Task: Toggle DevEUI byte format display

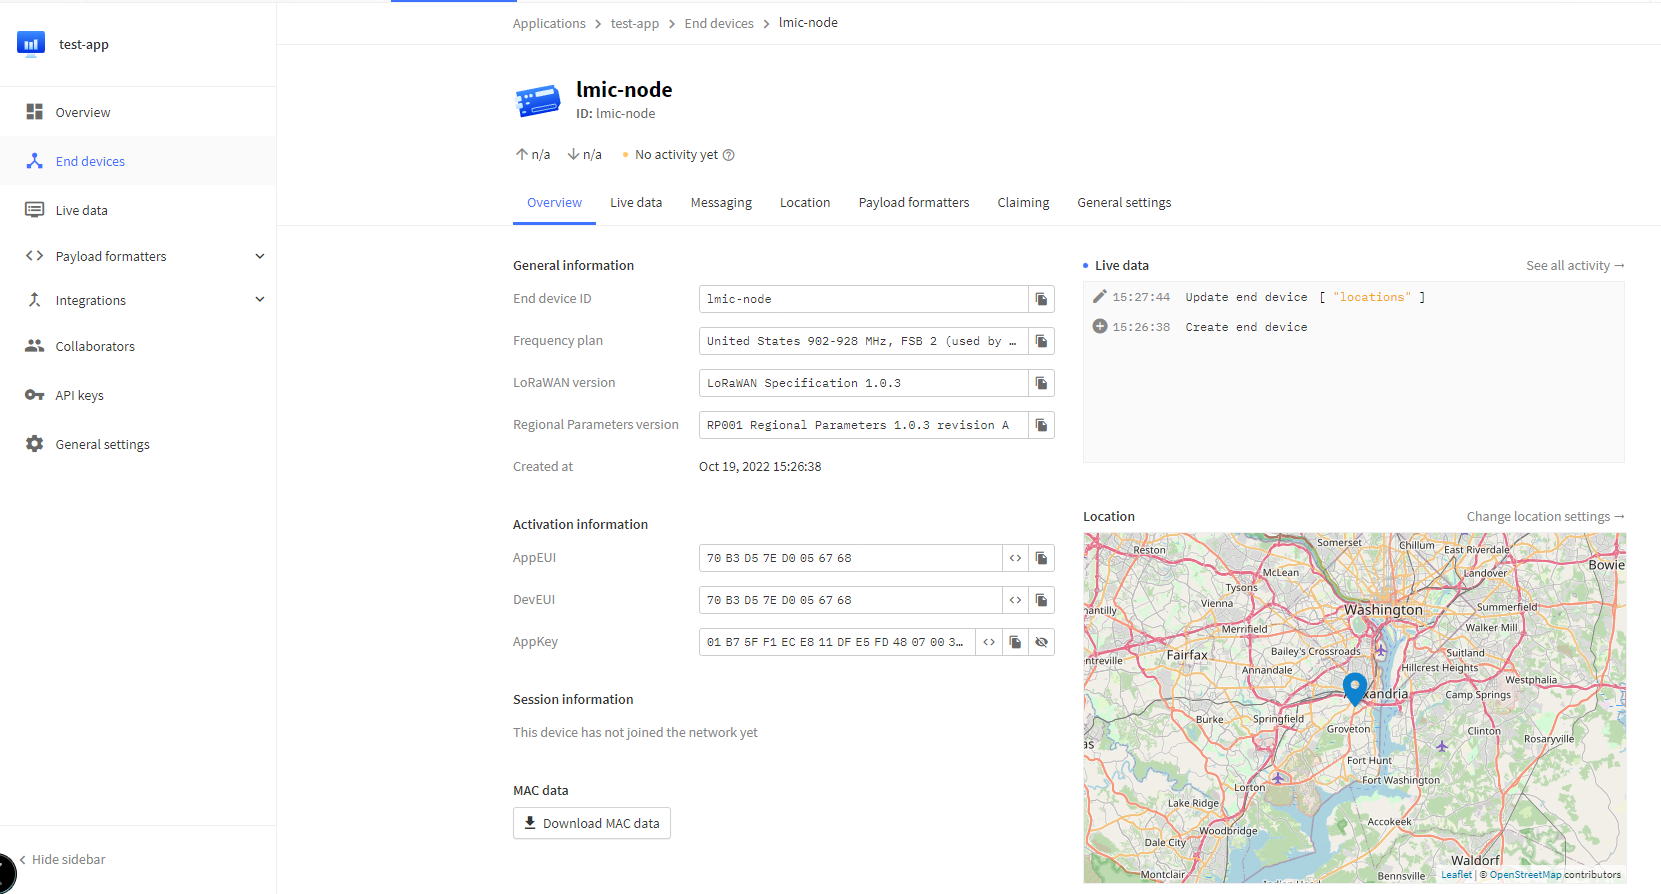Action: tap(1015, 600)
